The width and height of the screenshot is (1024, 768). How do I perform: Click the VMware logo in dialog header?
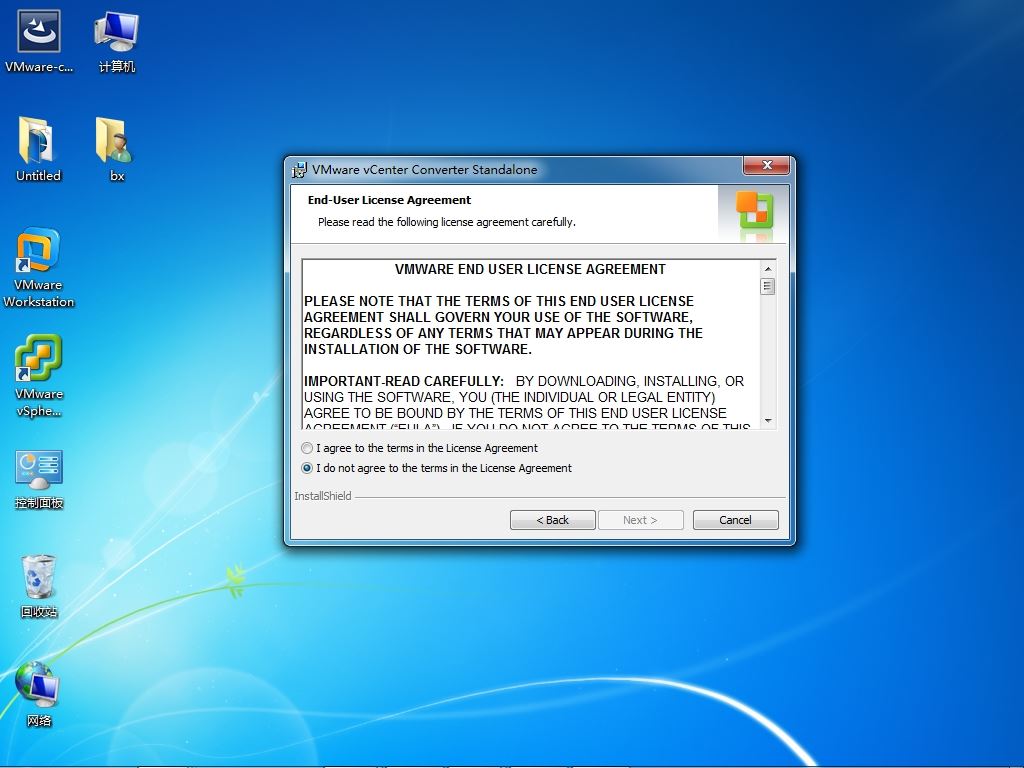(754, 211)
